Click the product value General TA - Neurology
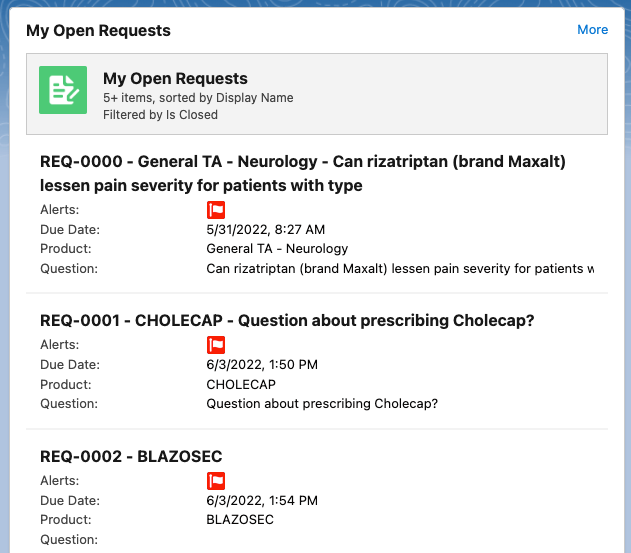Image resolution: width=631 pixels, height=553 pixels. point(277,248)
